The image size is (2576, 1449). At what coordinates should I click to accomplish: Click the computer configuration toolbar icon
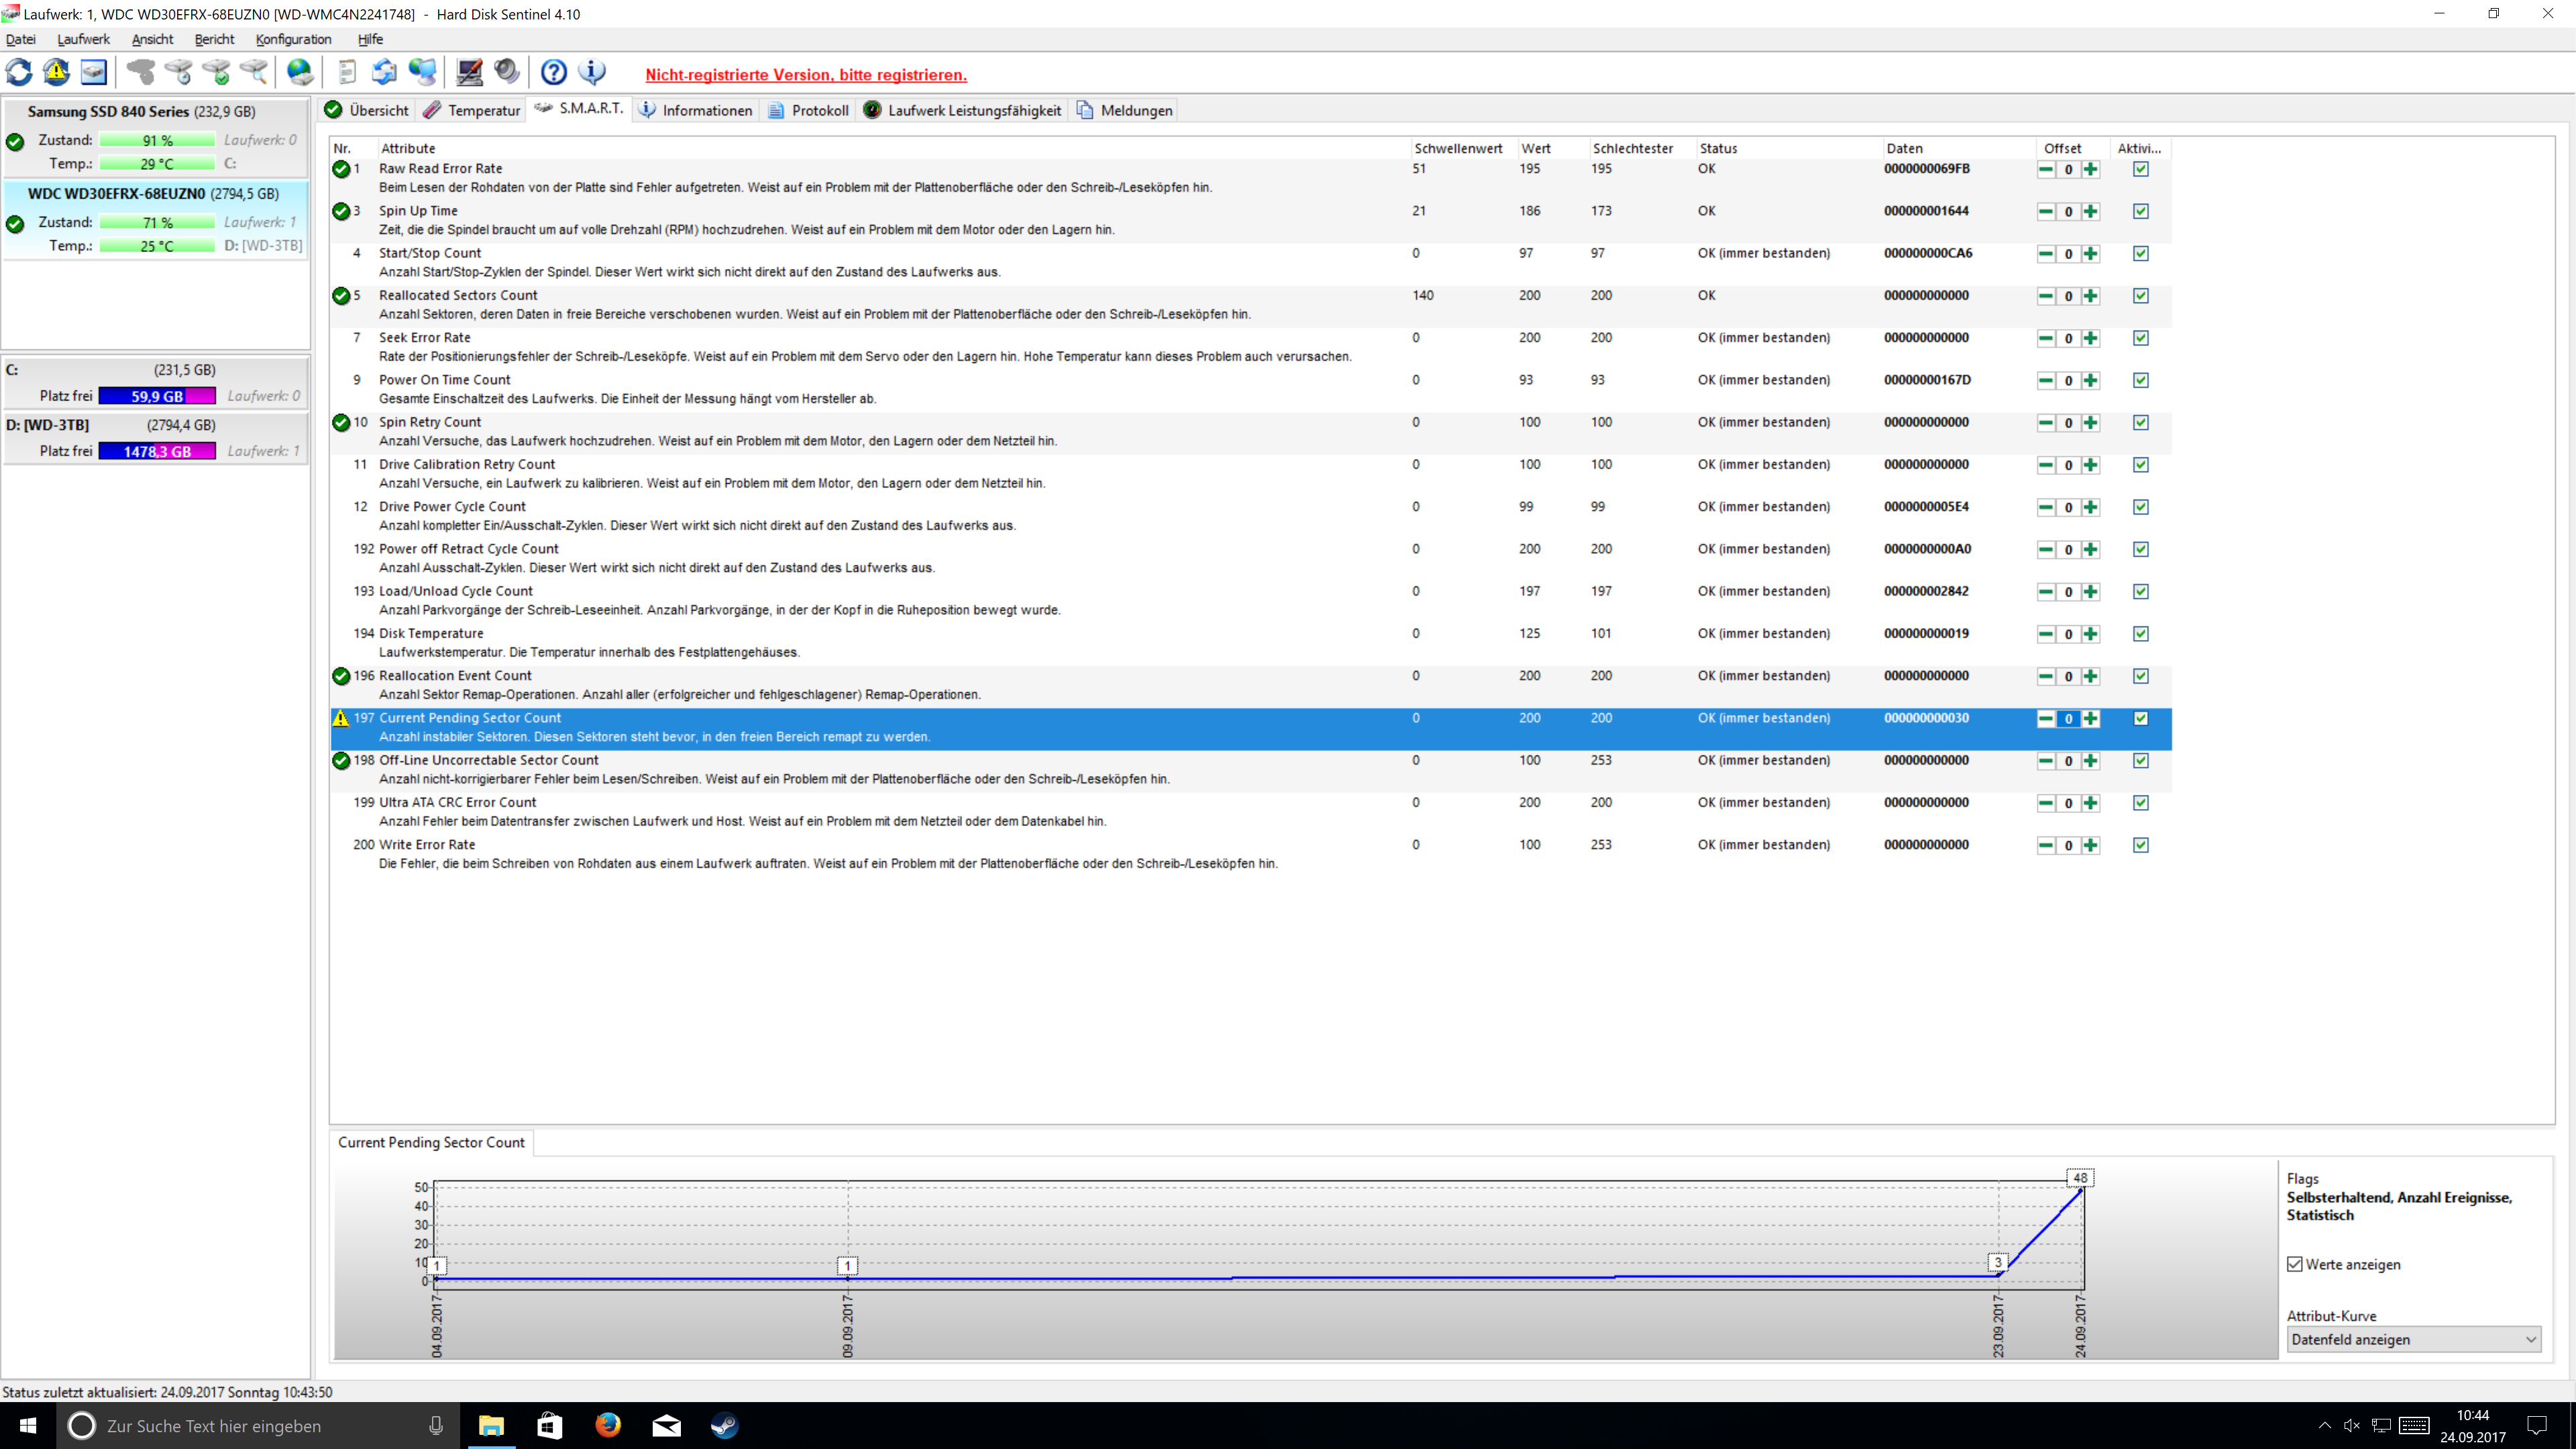coord(469,72)
